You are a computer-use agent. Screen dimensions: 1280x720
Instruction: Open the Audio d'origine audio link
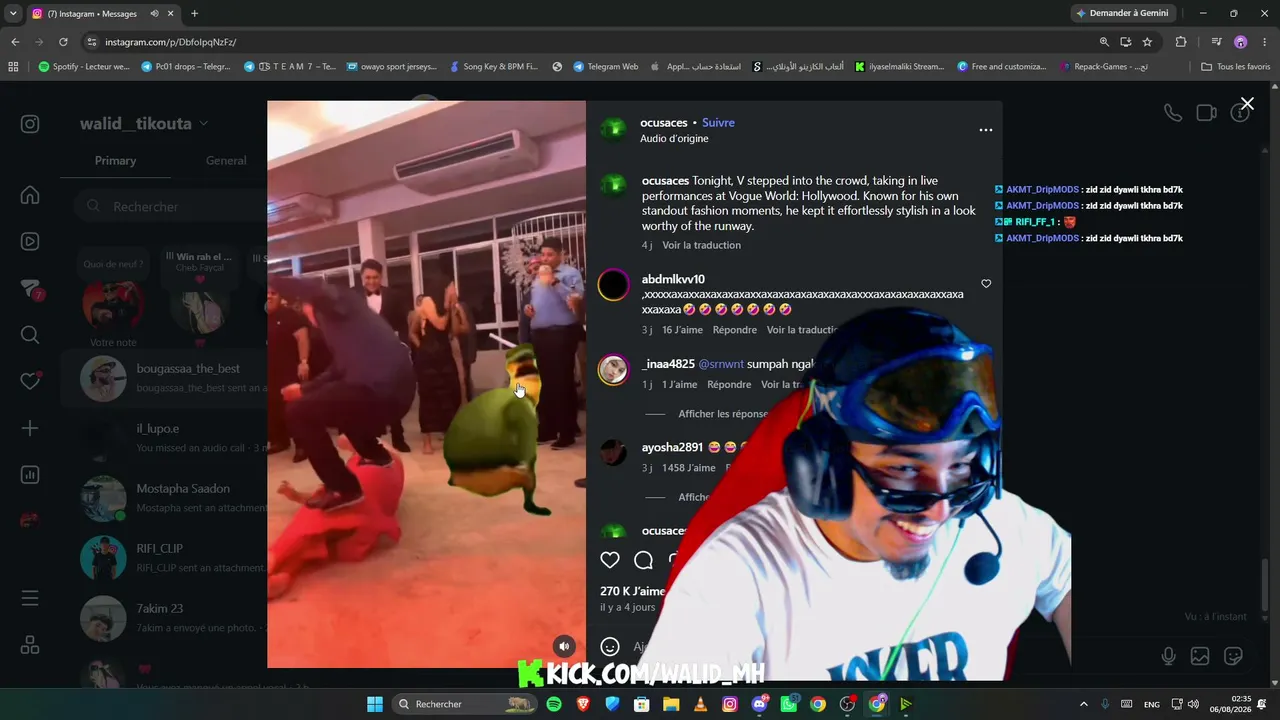[x=674, y=139]
